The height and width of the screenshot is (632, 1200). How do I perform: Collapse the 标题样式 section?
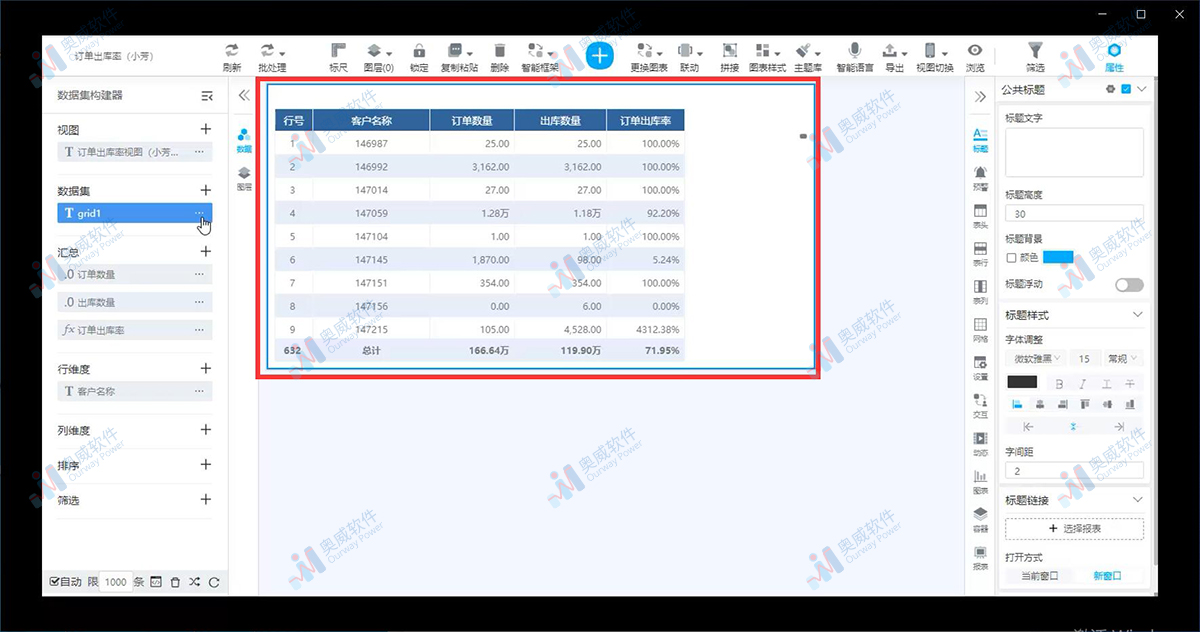[1137, 315]
